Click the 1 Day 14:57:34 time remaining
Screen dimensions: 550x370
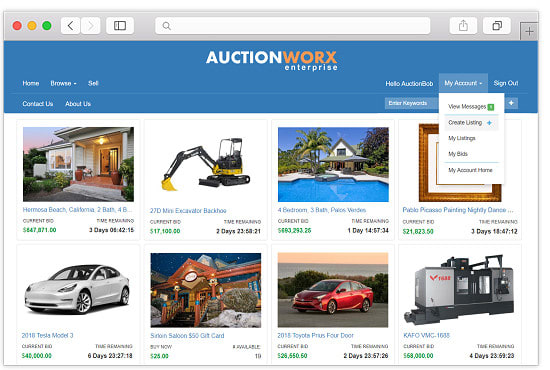tap(368, 230)
